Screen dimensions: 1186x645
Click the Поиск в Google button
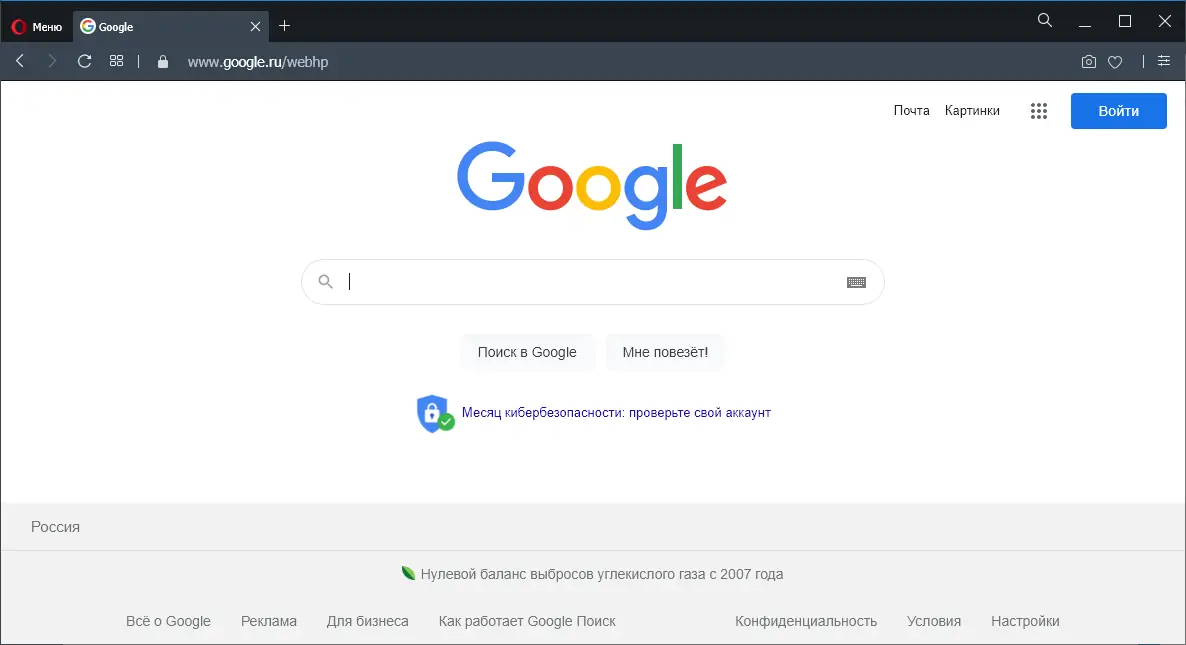coord(527,352)
